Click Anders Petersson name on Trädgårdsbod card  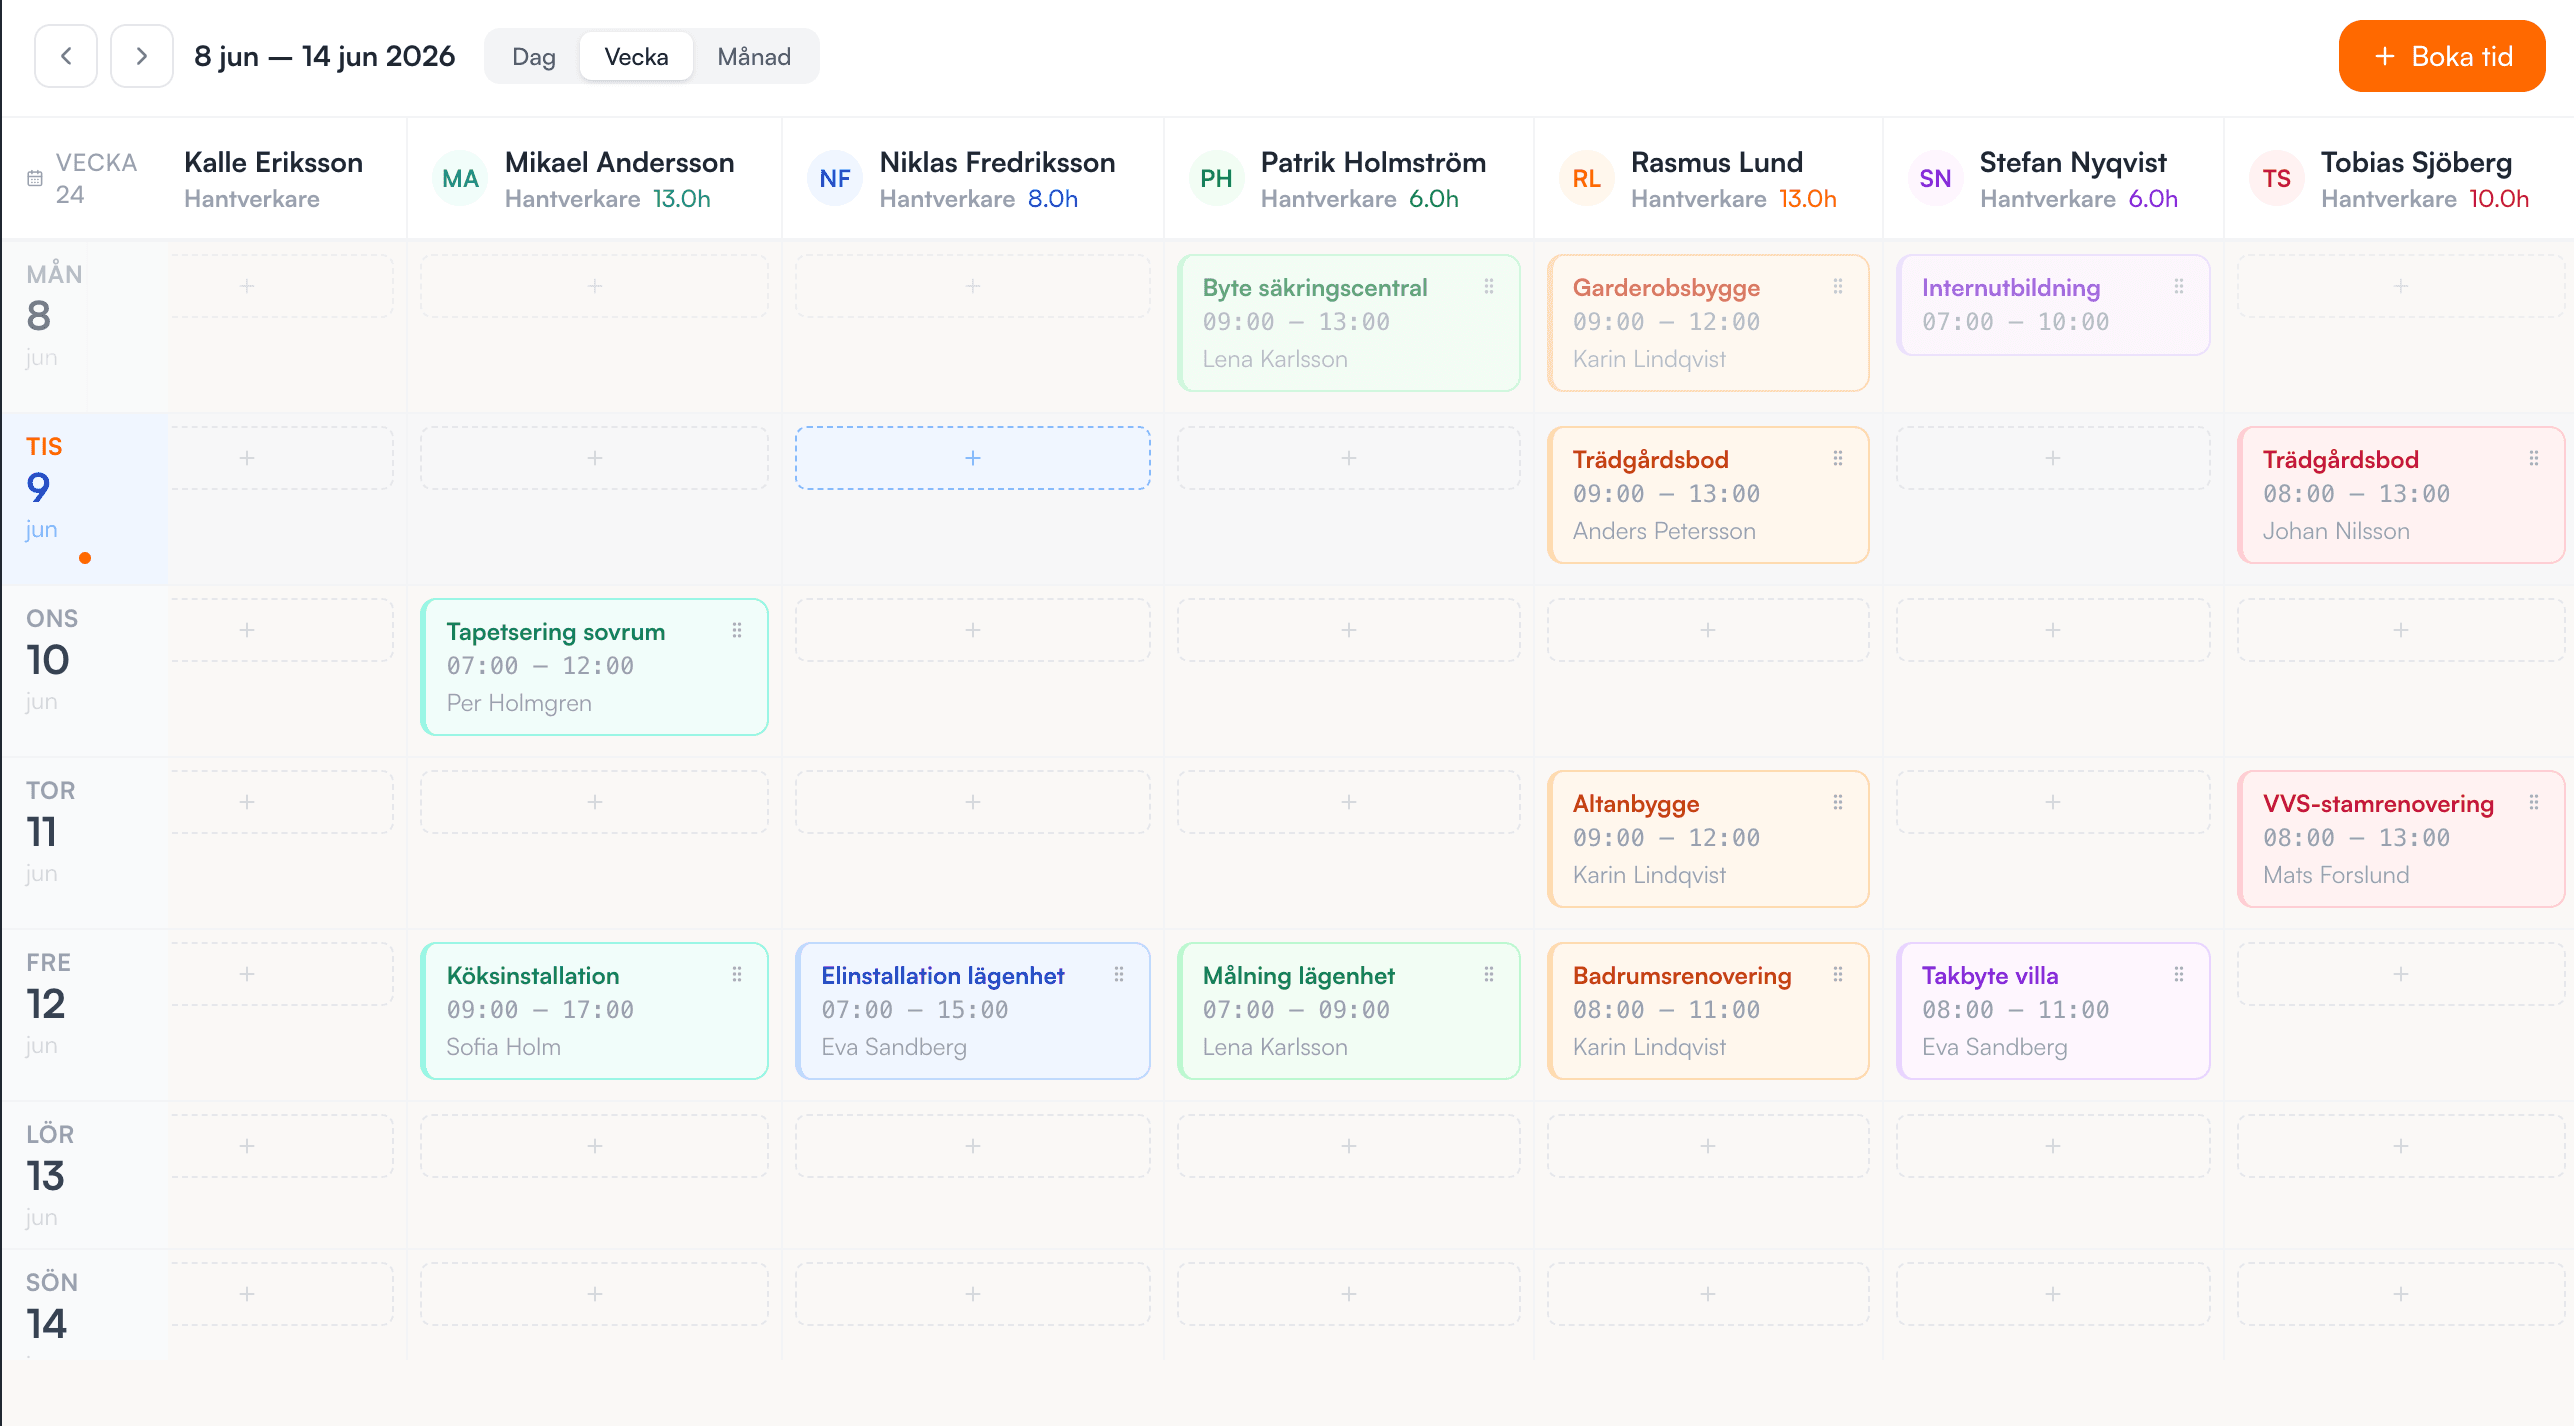1664,531
